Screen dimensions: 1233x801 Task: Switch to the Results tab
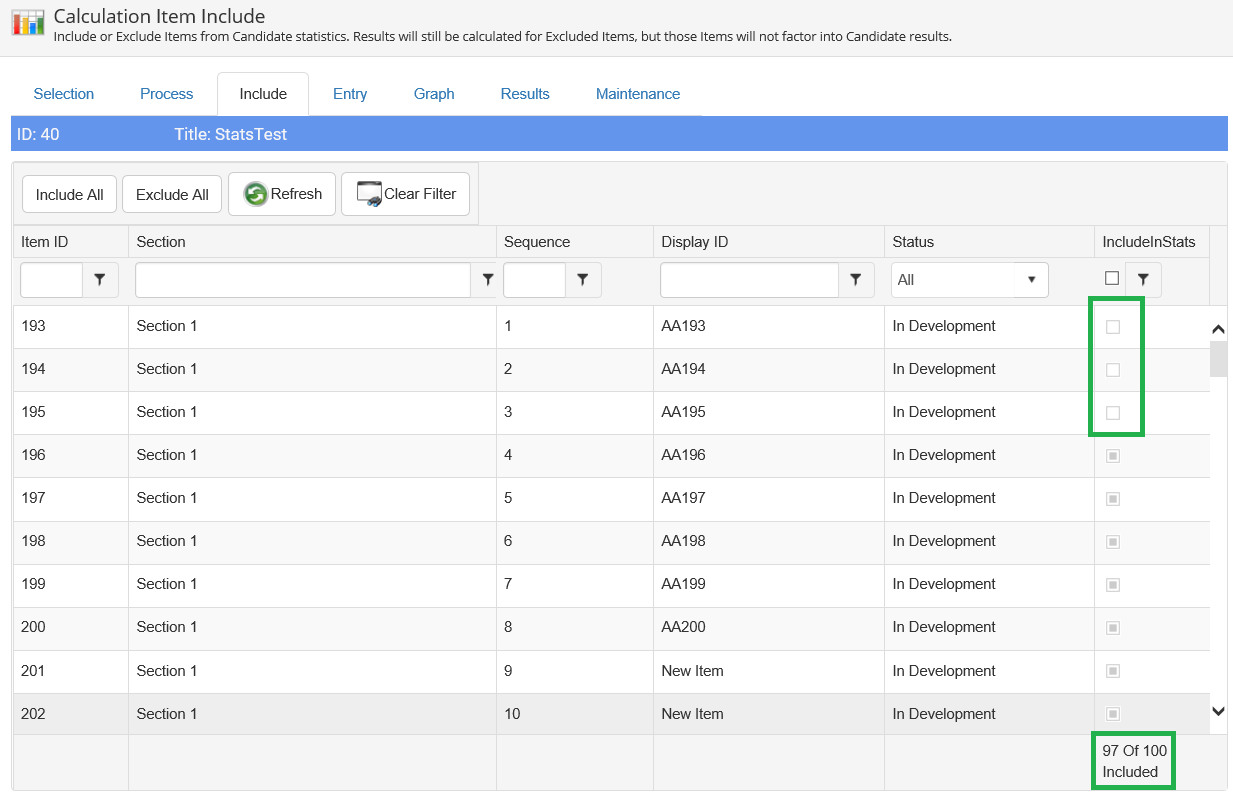coord(525,94)
